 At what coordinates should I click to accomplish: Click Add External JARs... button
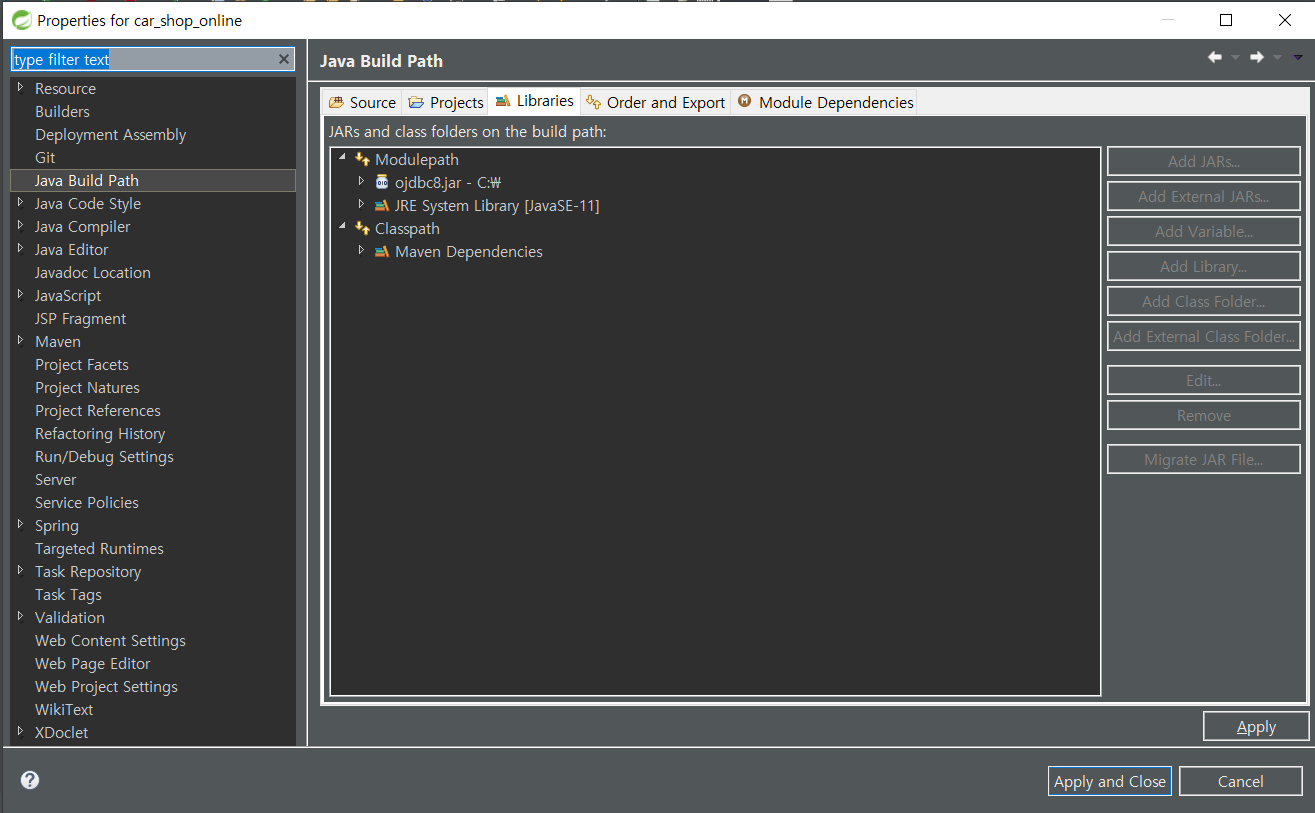coord(1204,196)
